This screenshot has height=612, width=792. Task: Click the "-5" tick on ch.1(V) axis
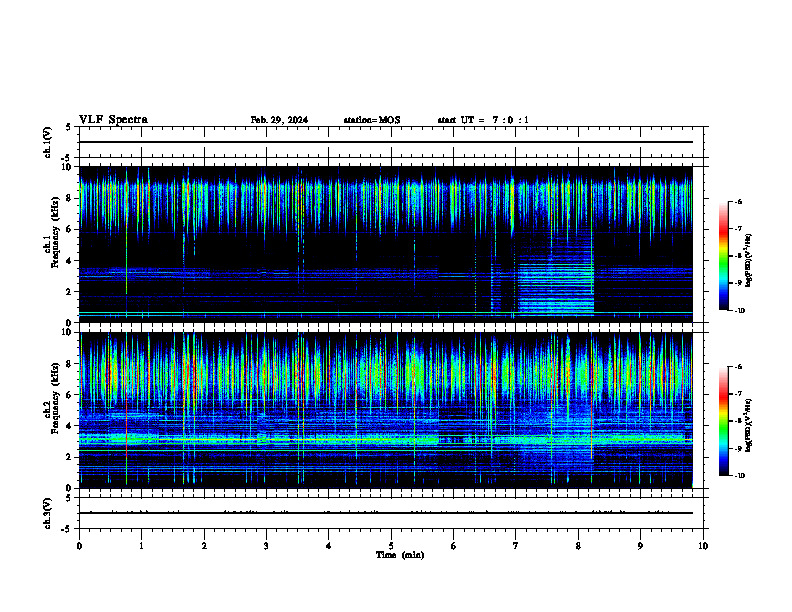pyautogui.click(x=68, y=159)
